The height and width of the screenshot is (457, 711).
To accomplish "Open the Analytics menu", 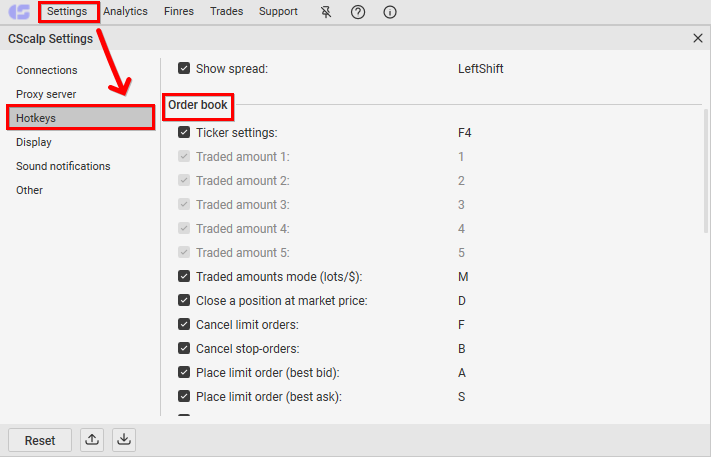I will coord(125,11).
